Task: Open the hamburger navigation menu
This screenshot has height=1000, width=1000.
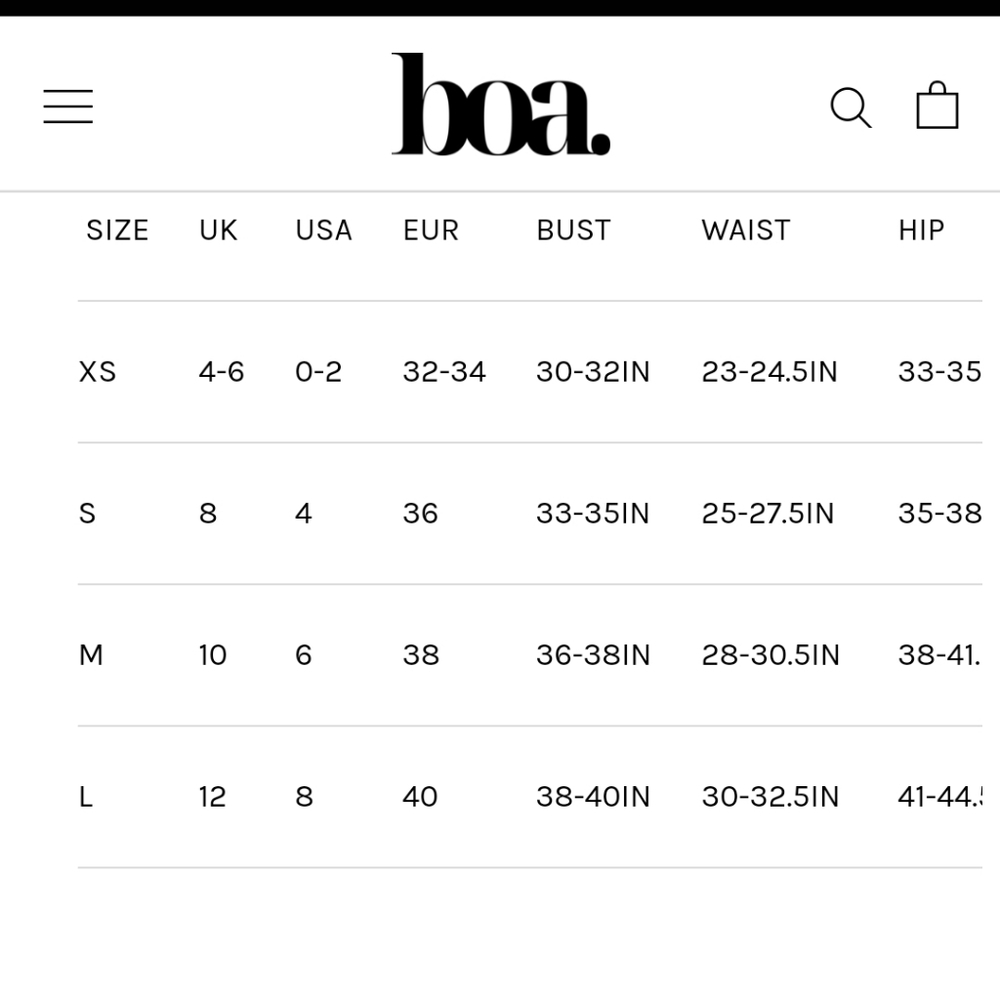Action: coord(68,107)
